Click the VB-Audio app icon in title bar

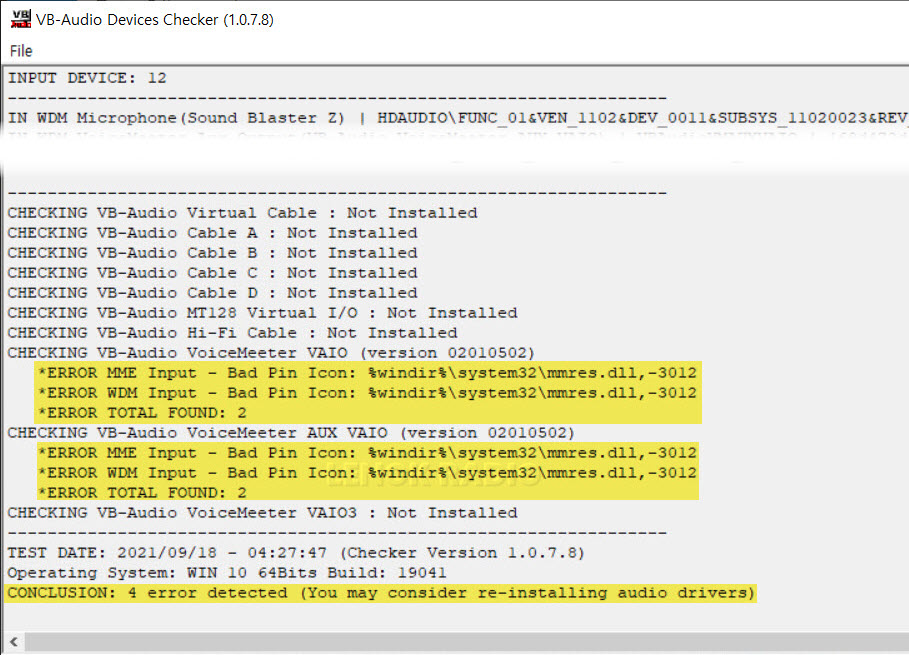(x=21, y=19)
